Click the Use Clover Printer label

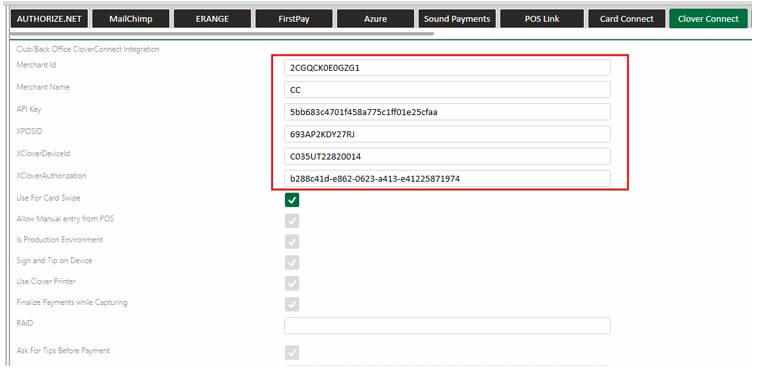pyautogui.click(x=46, y=281)
